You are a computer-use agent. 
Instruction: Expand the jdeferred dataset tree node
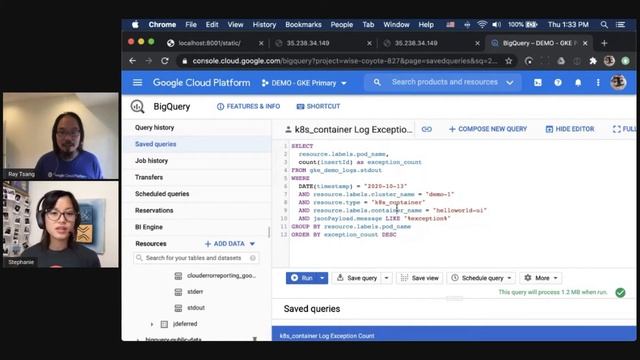click(x=152, y=324)
